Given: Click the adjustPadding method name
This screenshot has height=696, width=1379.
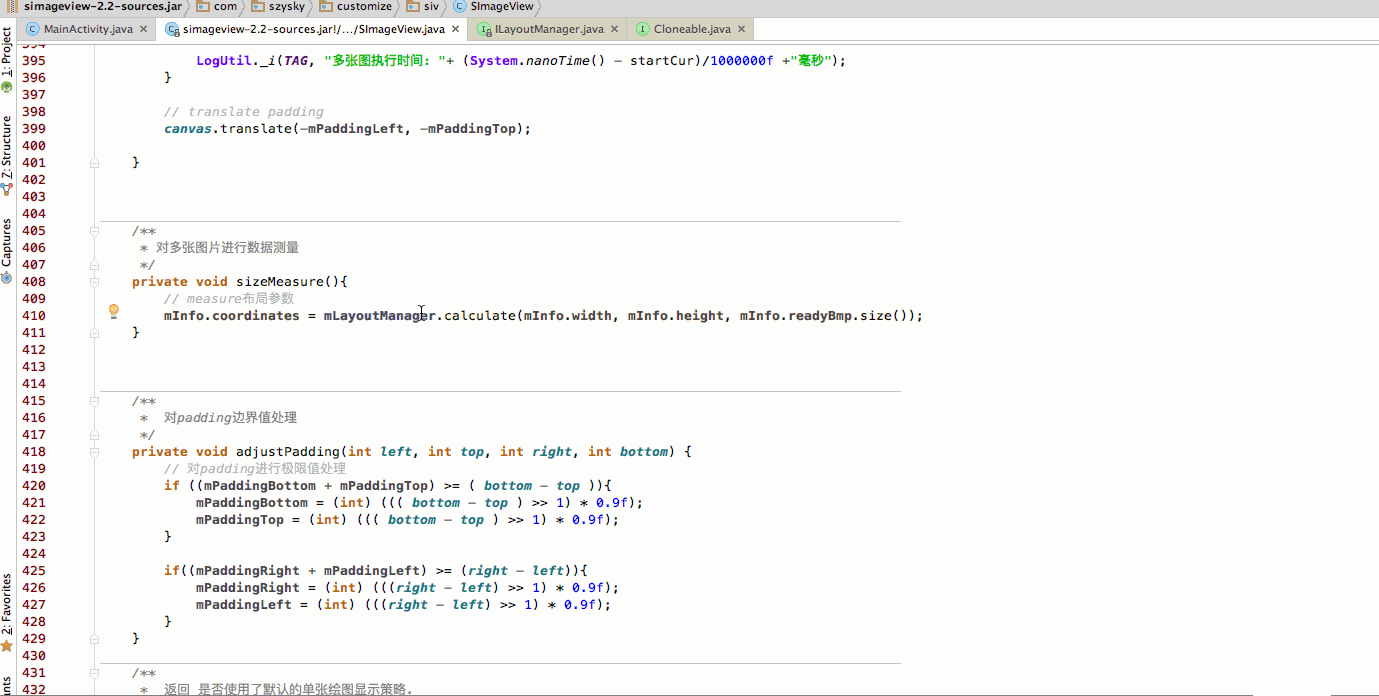Looking at the screenshot, I should (288, 452).
